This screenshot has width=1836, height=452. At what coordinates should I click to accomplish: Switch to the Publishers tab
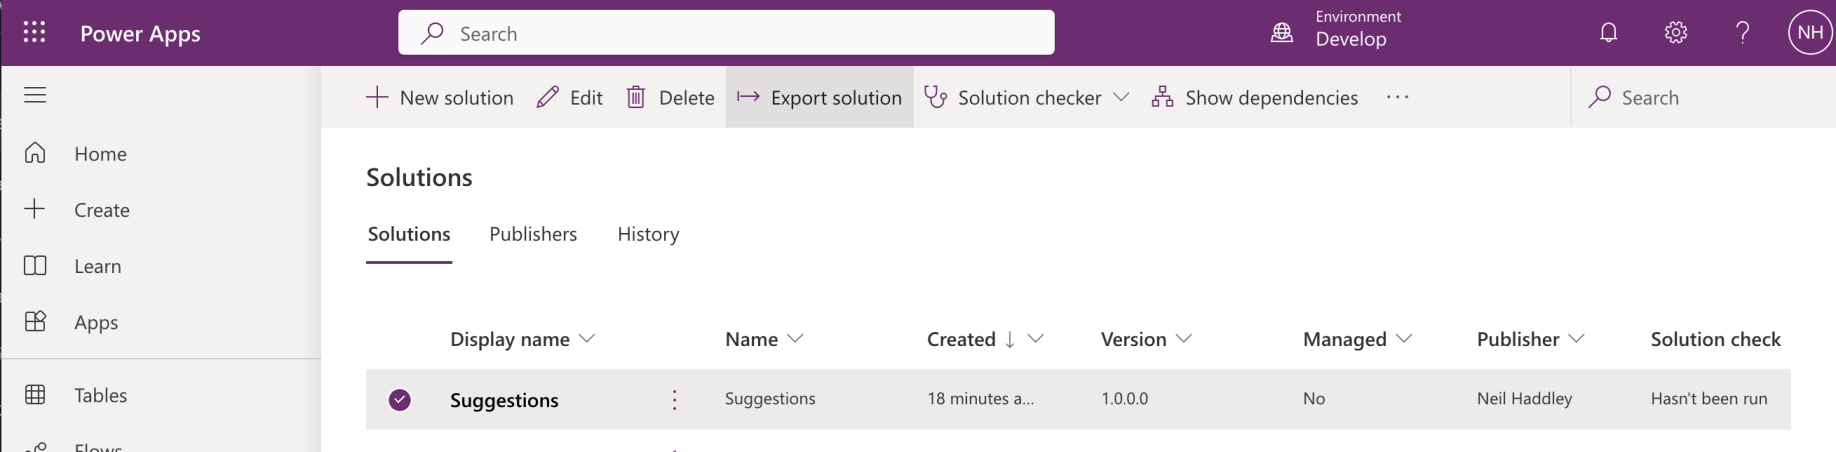[x=533, y=234]
